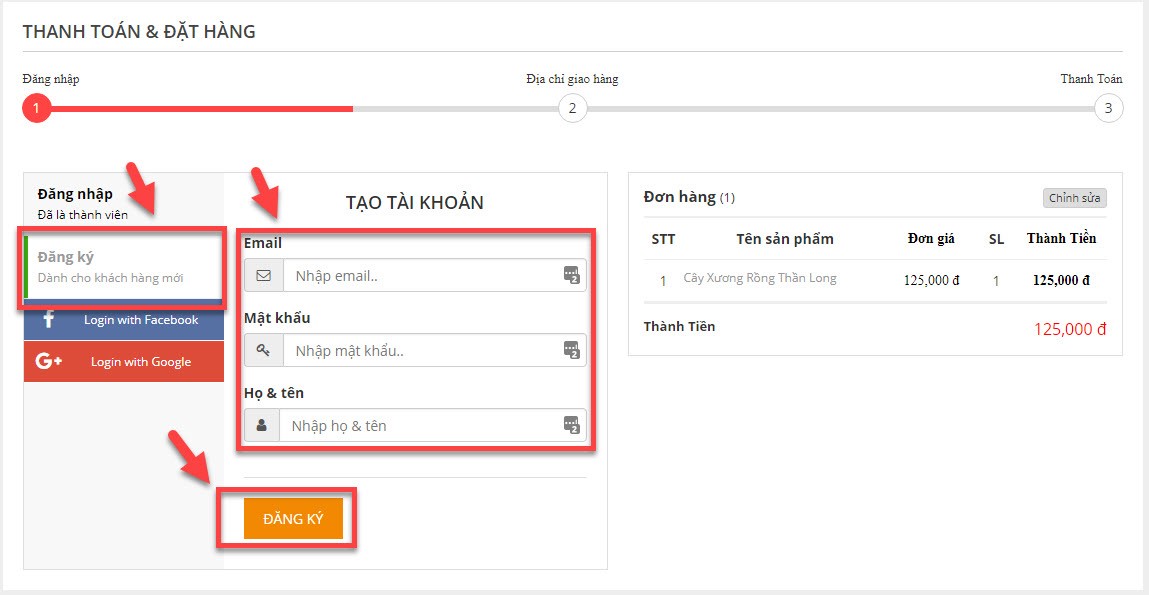This screenshot has width=1149, height=595.
Task: Click the envelope icon beside email field
Action: pos(264,276)
